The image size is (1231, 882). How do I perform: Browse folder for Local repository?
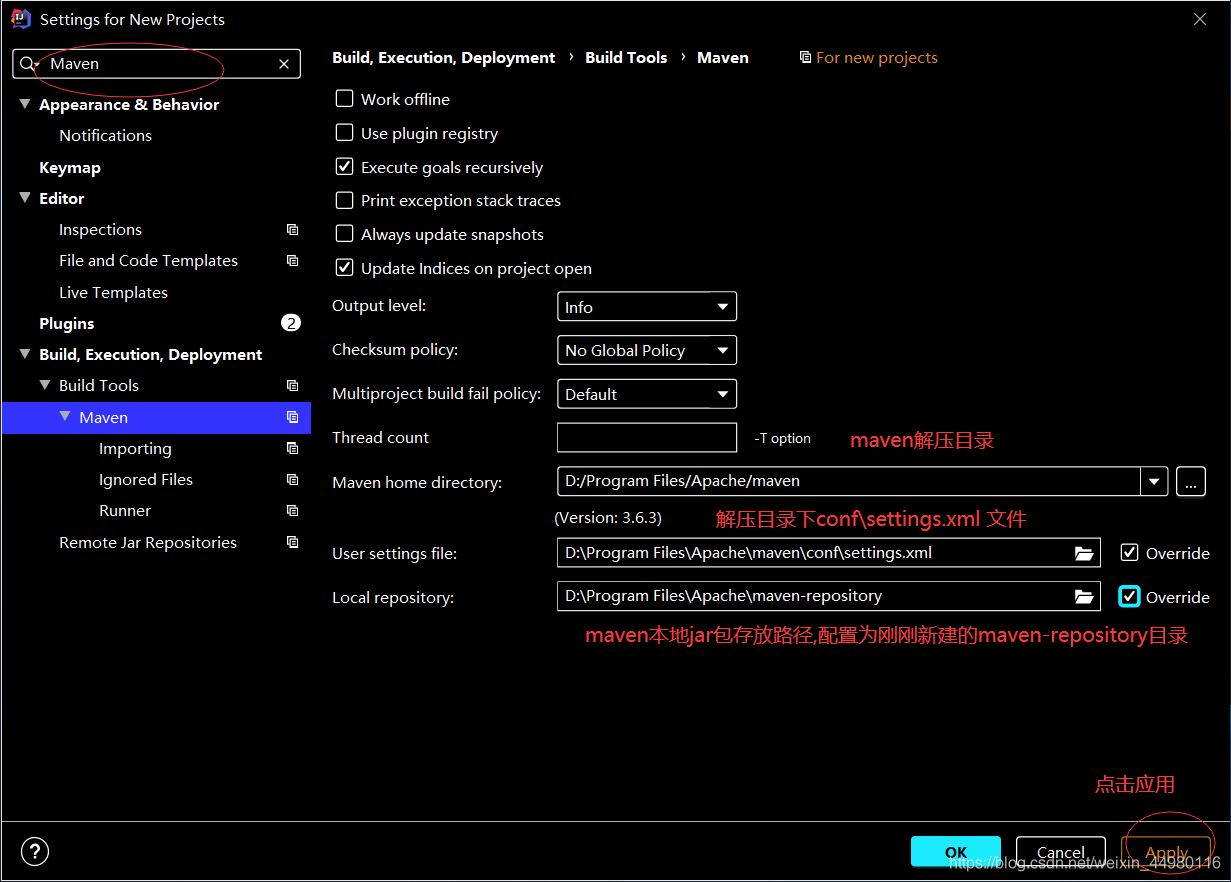(1084, 597)
